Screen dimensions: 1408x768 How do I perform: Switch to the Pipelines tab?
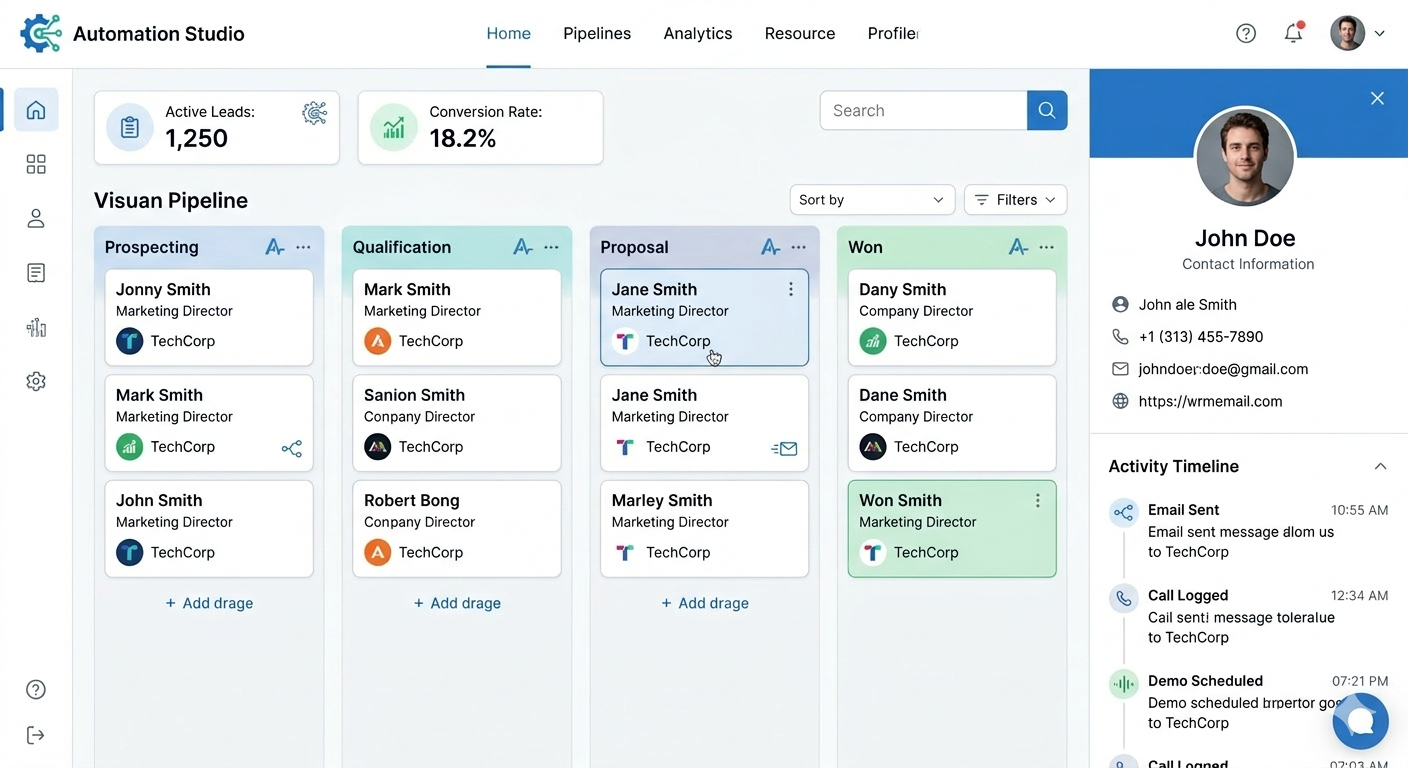click(x=597, y=33)
